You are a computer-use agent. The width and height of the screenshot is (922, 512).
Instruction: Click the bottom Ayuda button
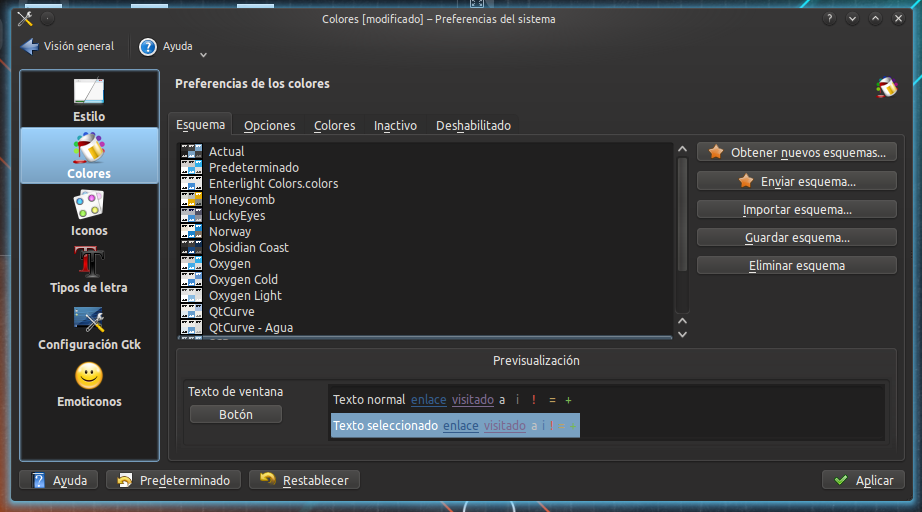coord(59,480)
